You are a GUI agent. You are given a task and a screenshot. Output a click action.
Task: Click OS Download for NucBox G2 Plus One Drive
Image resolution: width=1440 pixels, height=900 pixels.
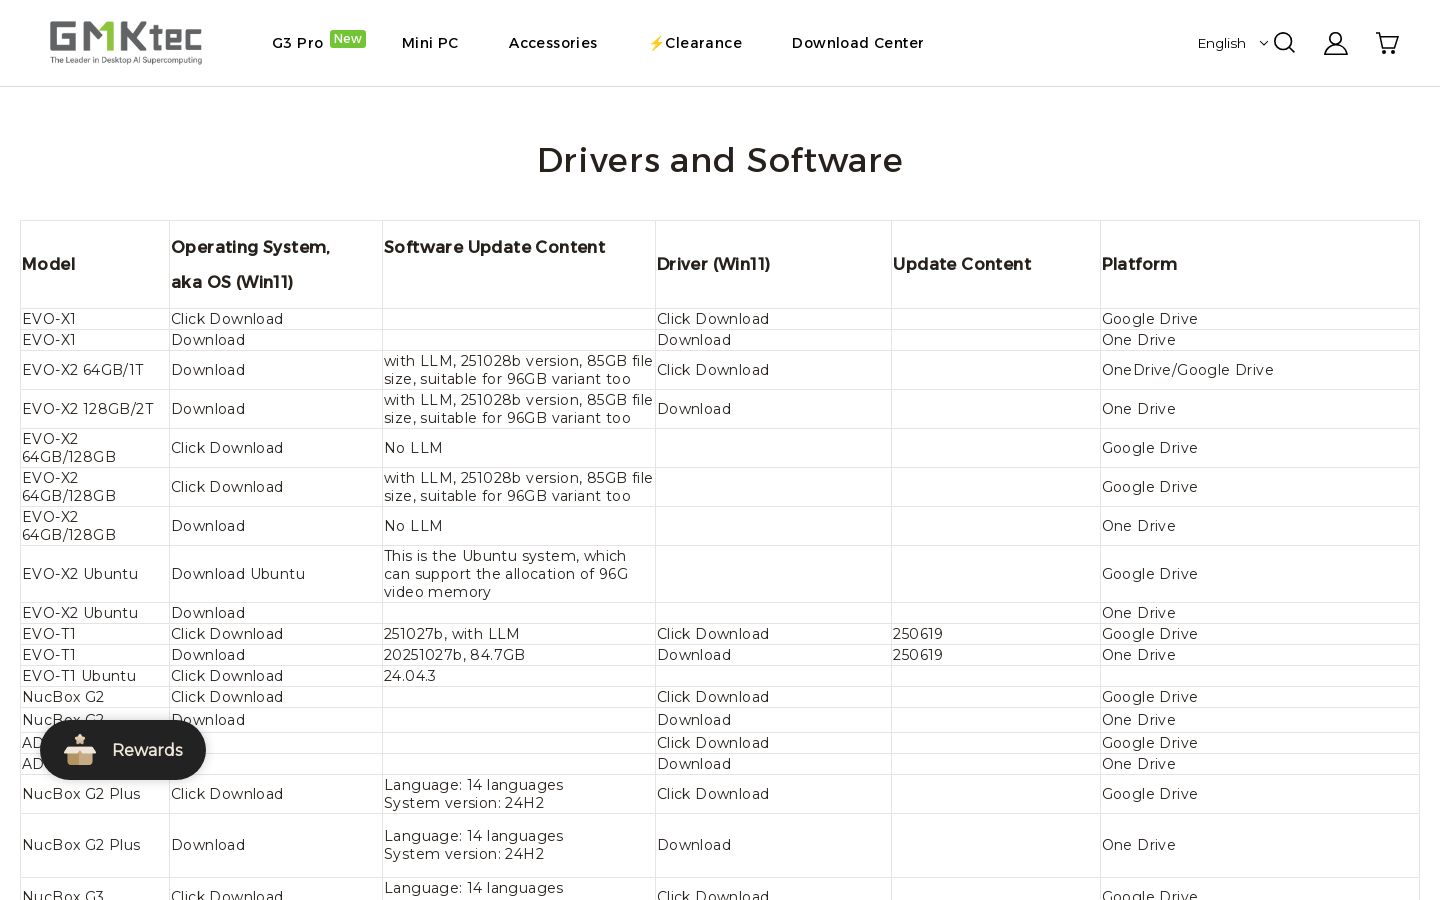pos(208,845)
